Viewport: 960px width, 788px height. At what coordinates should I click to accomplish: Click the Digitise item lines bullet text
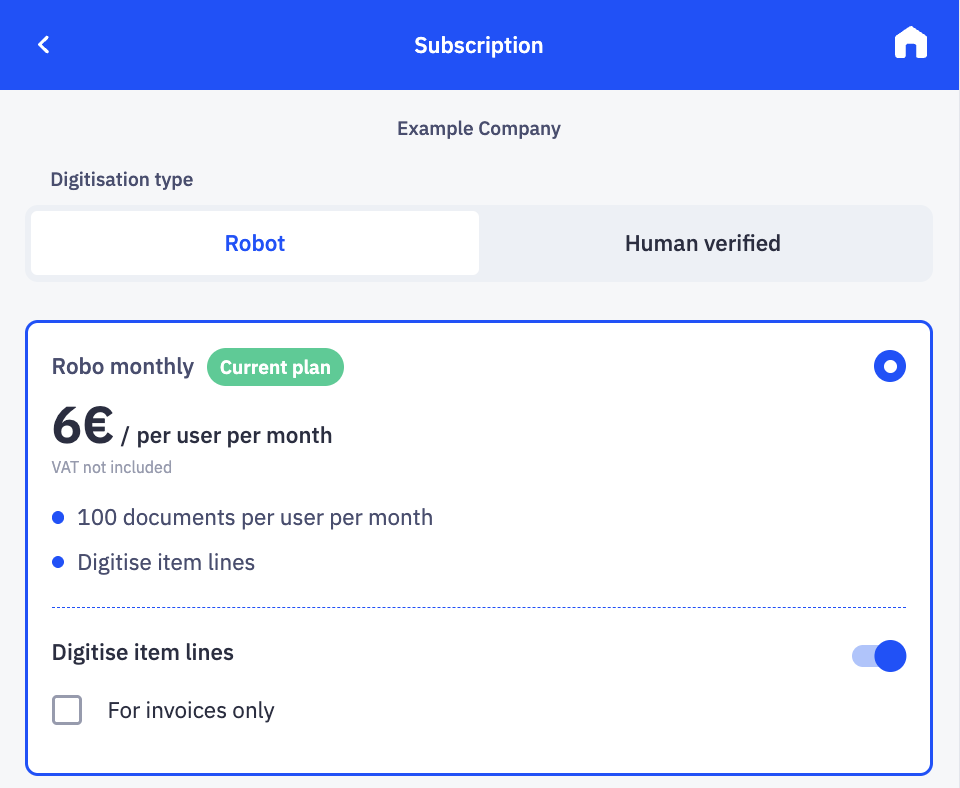pos(166,562)
